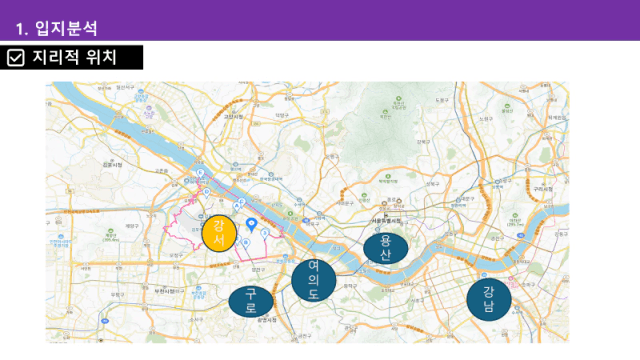The image size is (640, 360).
Task: Click the 고양시청 map label
Action: [233, 117]
